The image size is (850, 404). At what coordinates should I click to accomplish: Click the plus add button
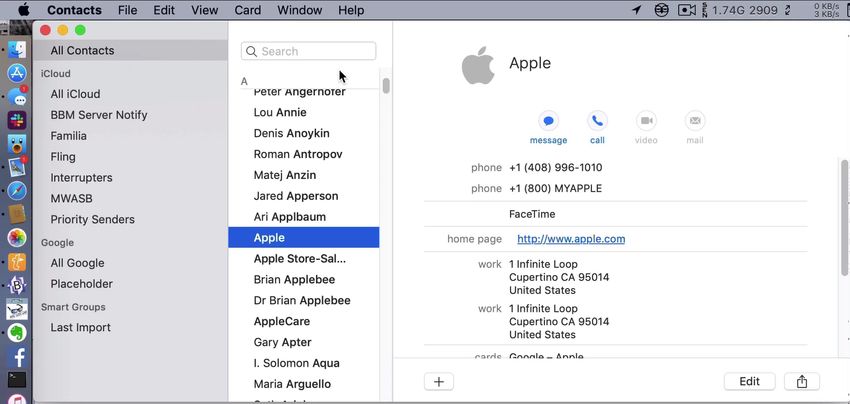(x=439, y=382)
